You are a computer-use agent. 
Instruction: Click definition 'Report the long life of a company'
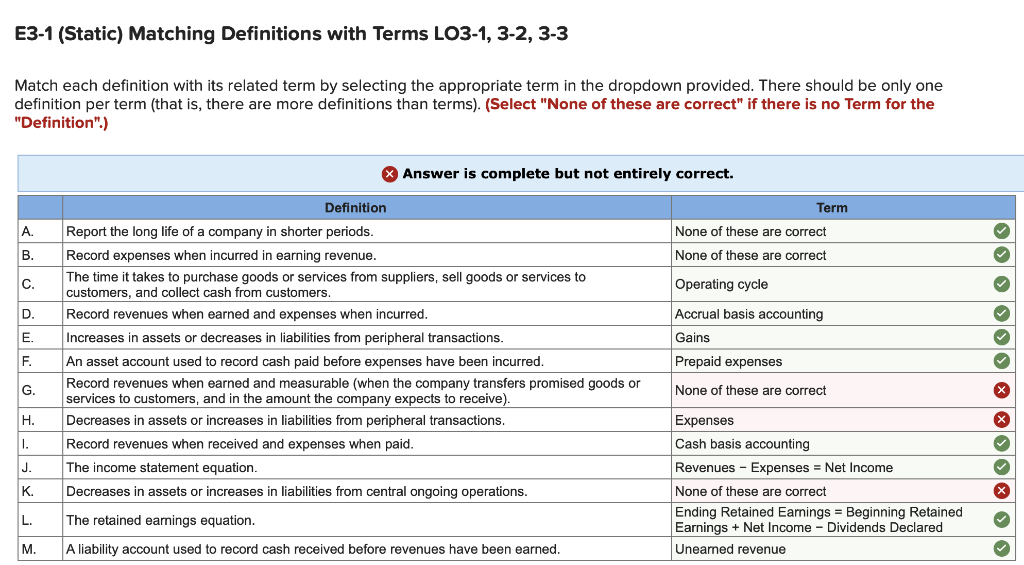[219, 231]
